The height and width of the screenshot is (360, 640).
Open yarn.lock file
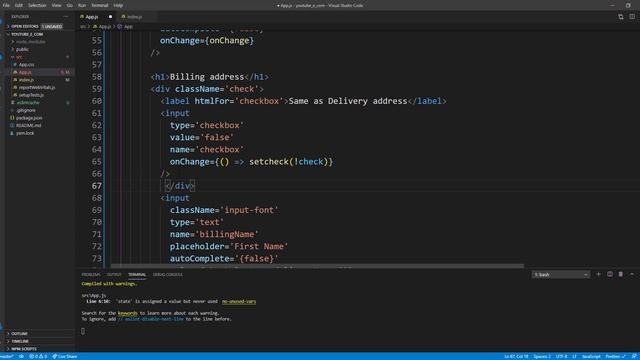coord(25,133)
